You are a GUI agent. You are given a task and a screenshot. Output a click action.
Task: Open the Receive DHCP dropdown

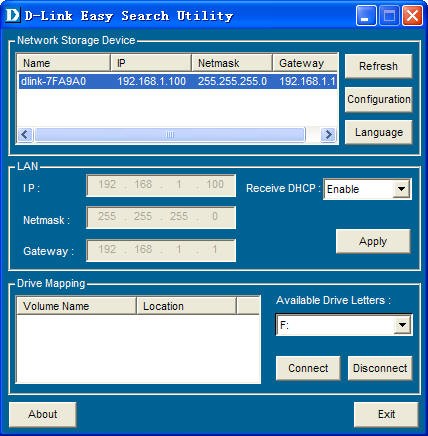[x=401, y=189]
